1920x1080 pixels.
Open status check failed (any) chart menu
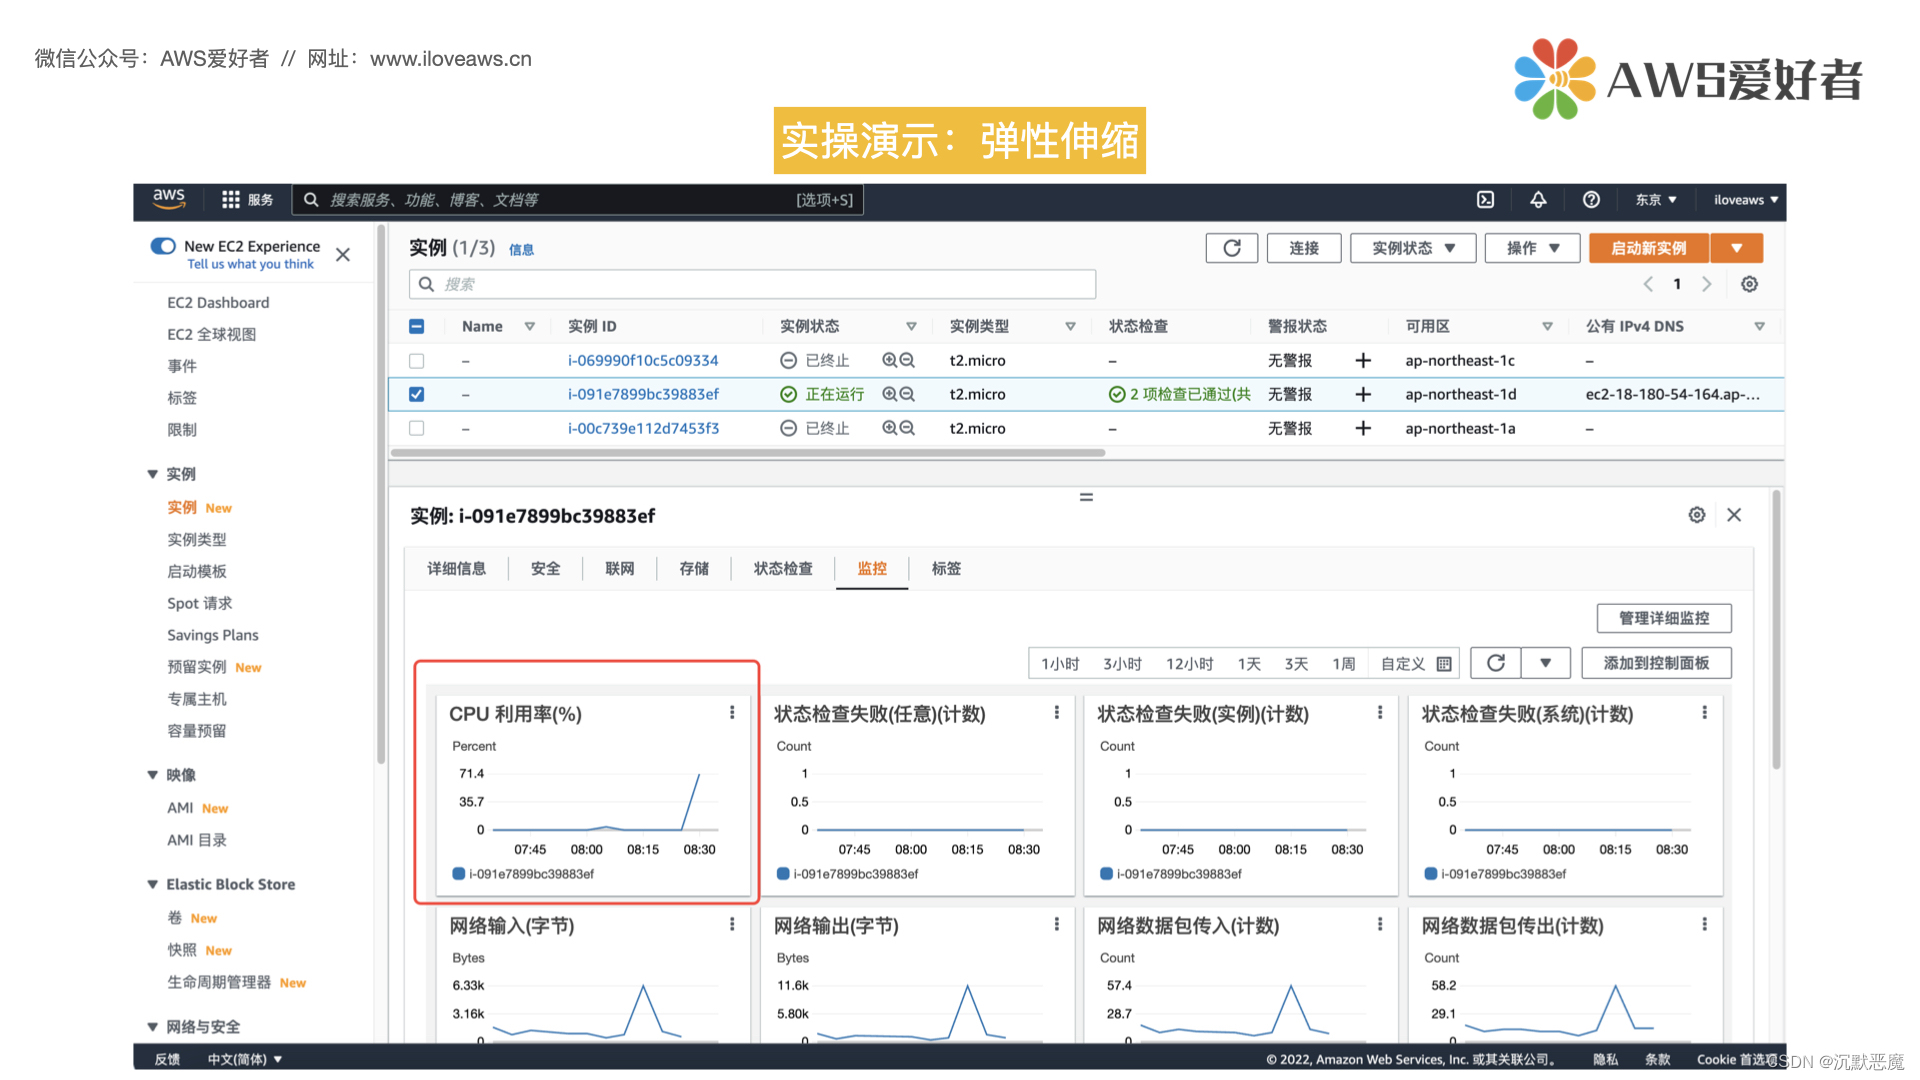pos(1056,712)
